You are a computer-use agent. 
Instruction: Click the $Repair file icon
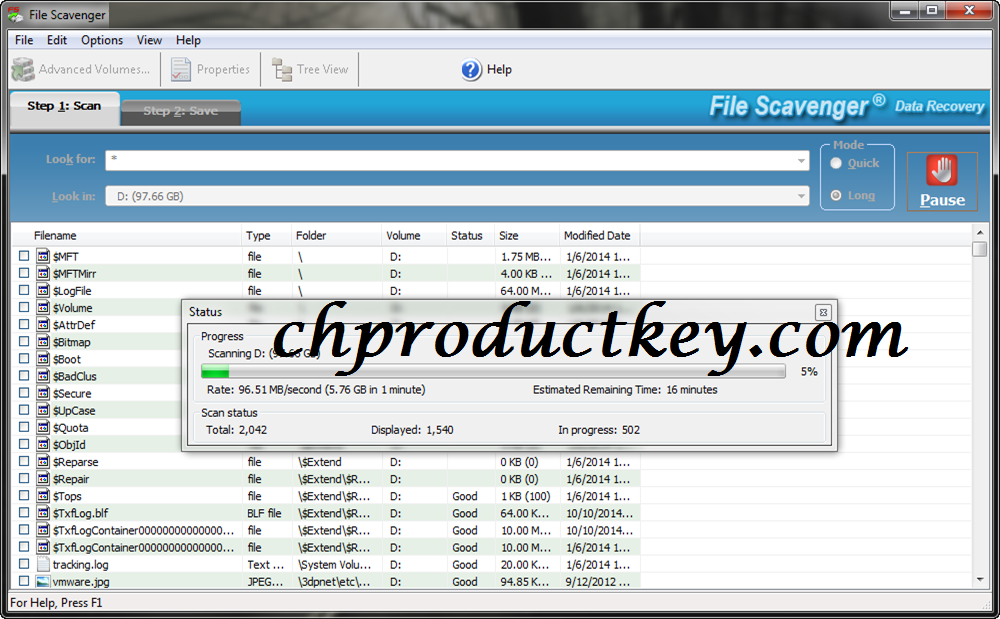[43, 479]
